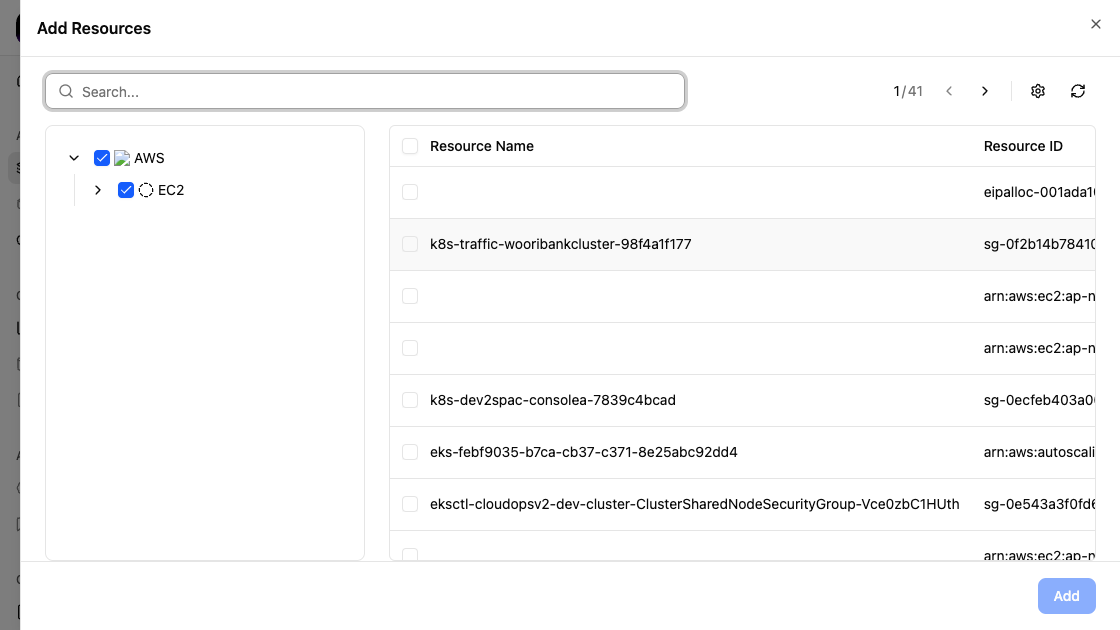Select all resources via header checkbox

pos(410,146)
